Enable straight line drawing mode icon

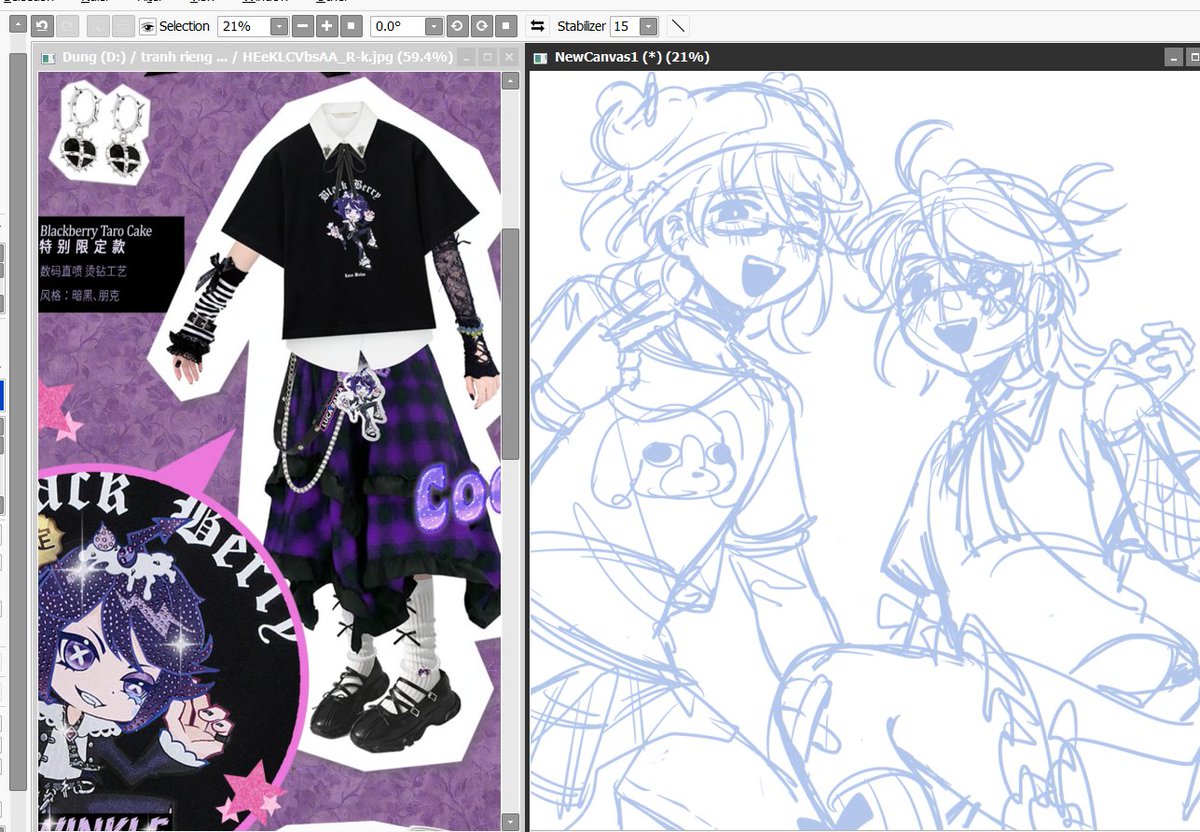coord(678,26)
